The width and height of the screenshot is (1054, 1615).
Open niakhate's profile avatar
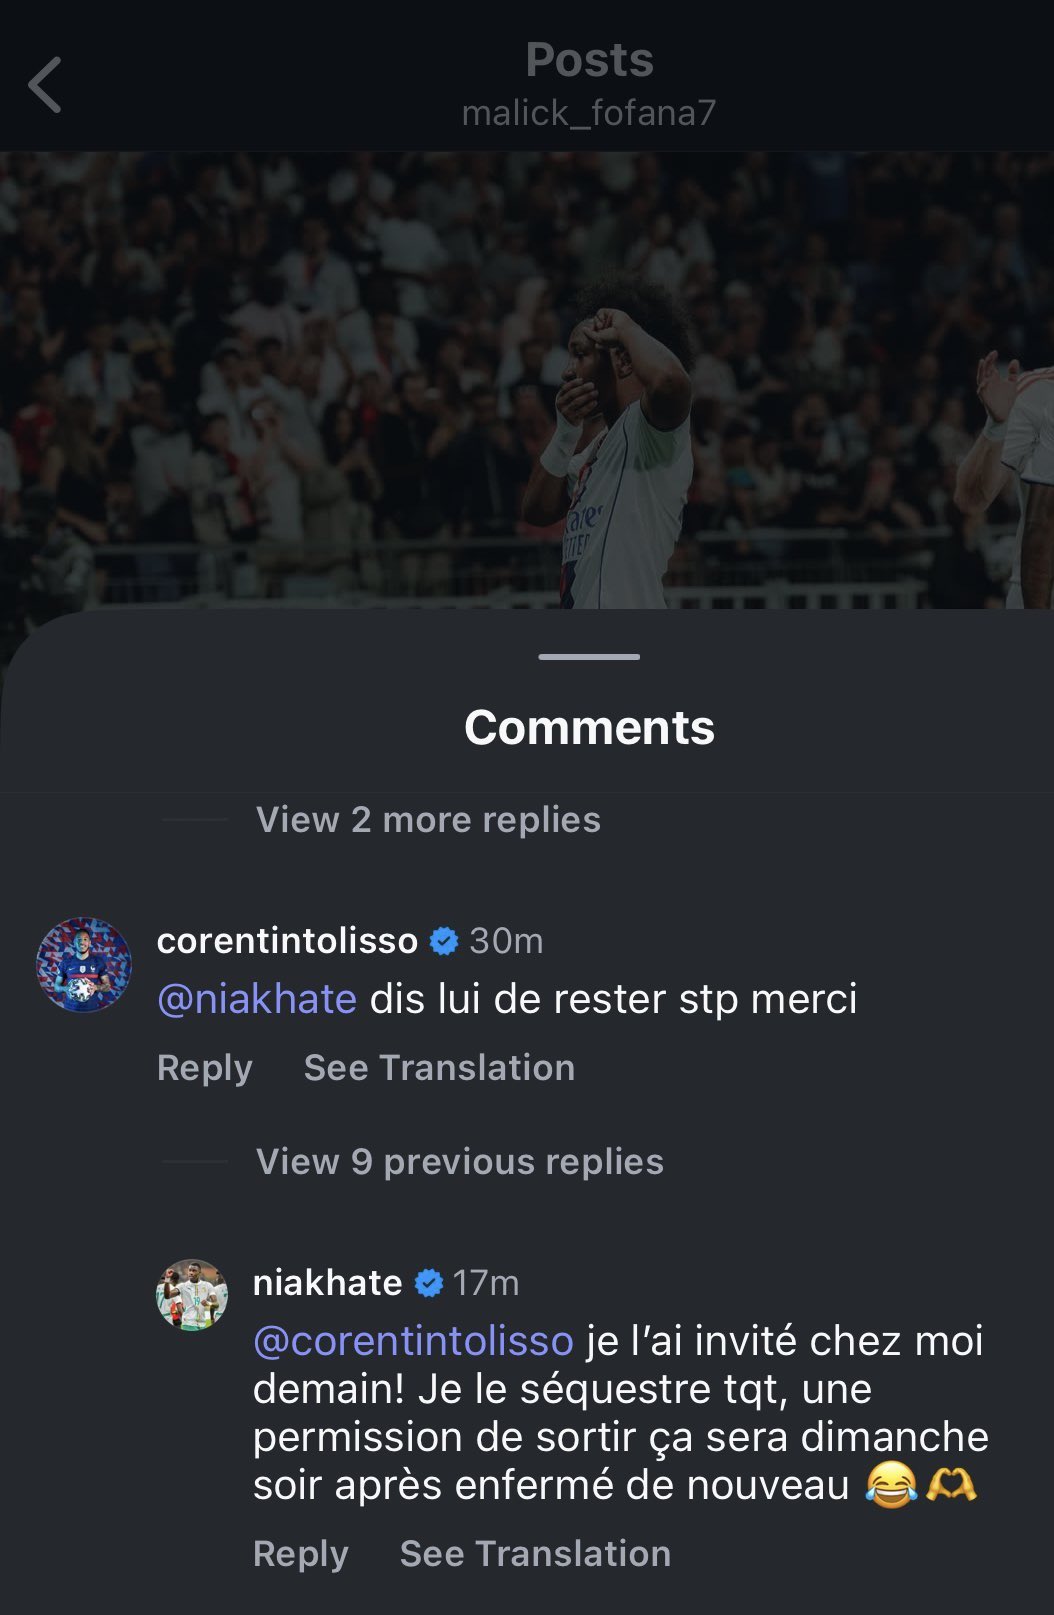click(x=192, y=1295)
